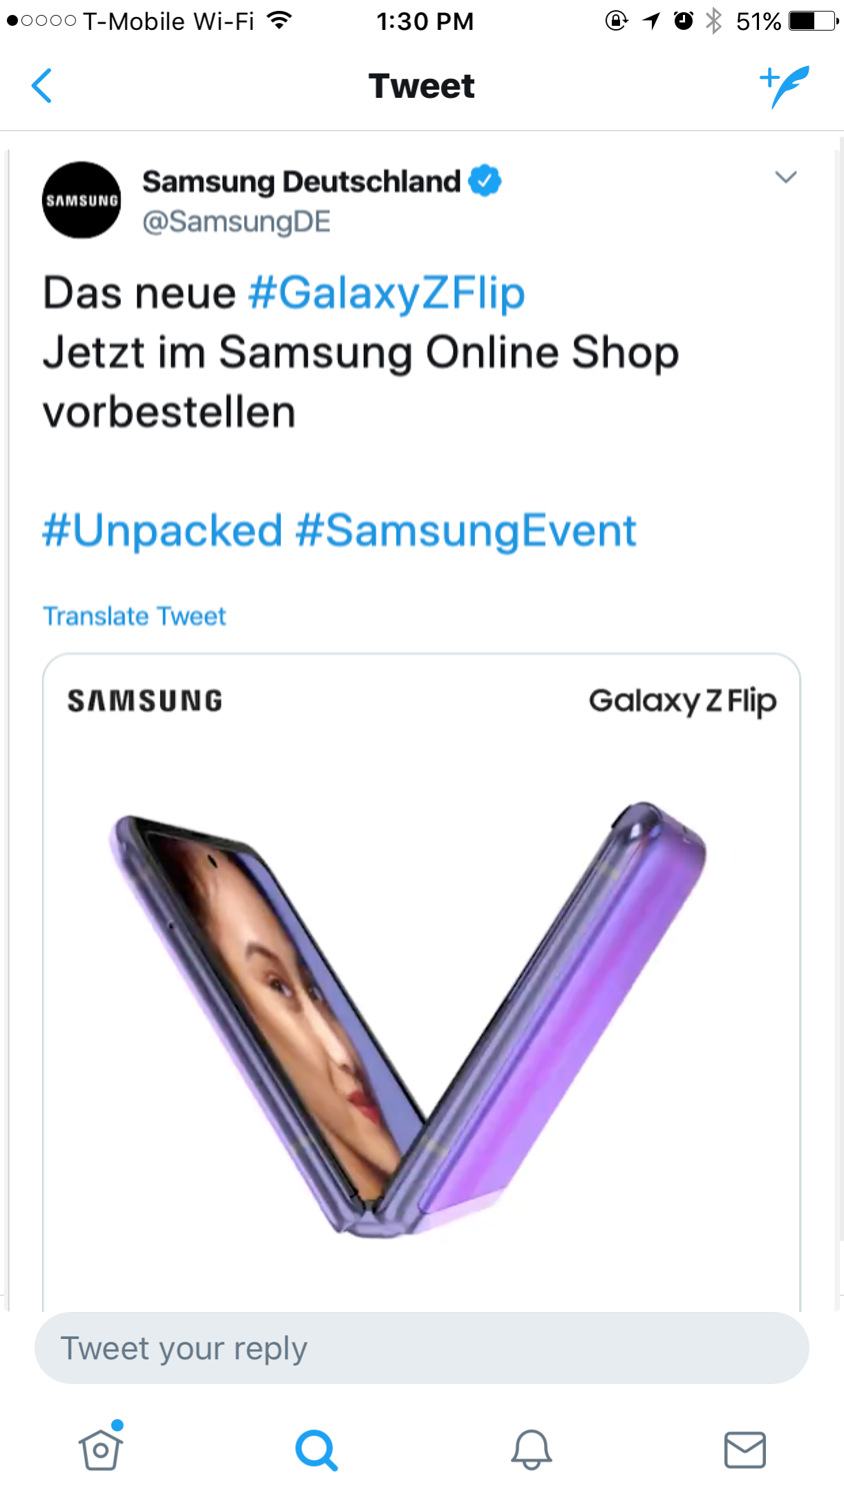Viewport: 844px width, 1500px height.
Task: Tap Translate Tweet
Action: 134,616
